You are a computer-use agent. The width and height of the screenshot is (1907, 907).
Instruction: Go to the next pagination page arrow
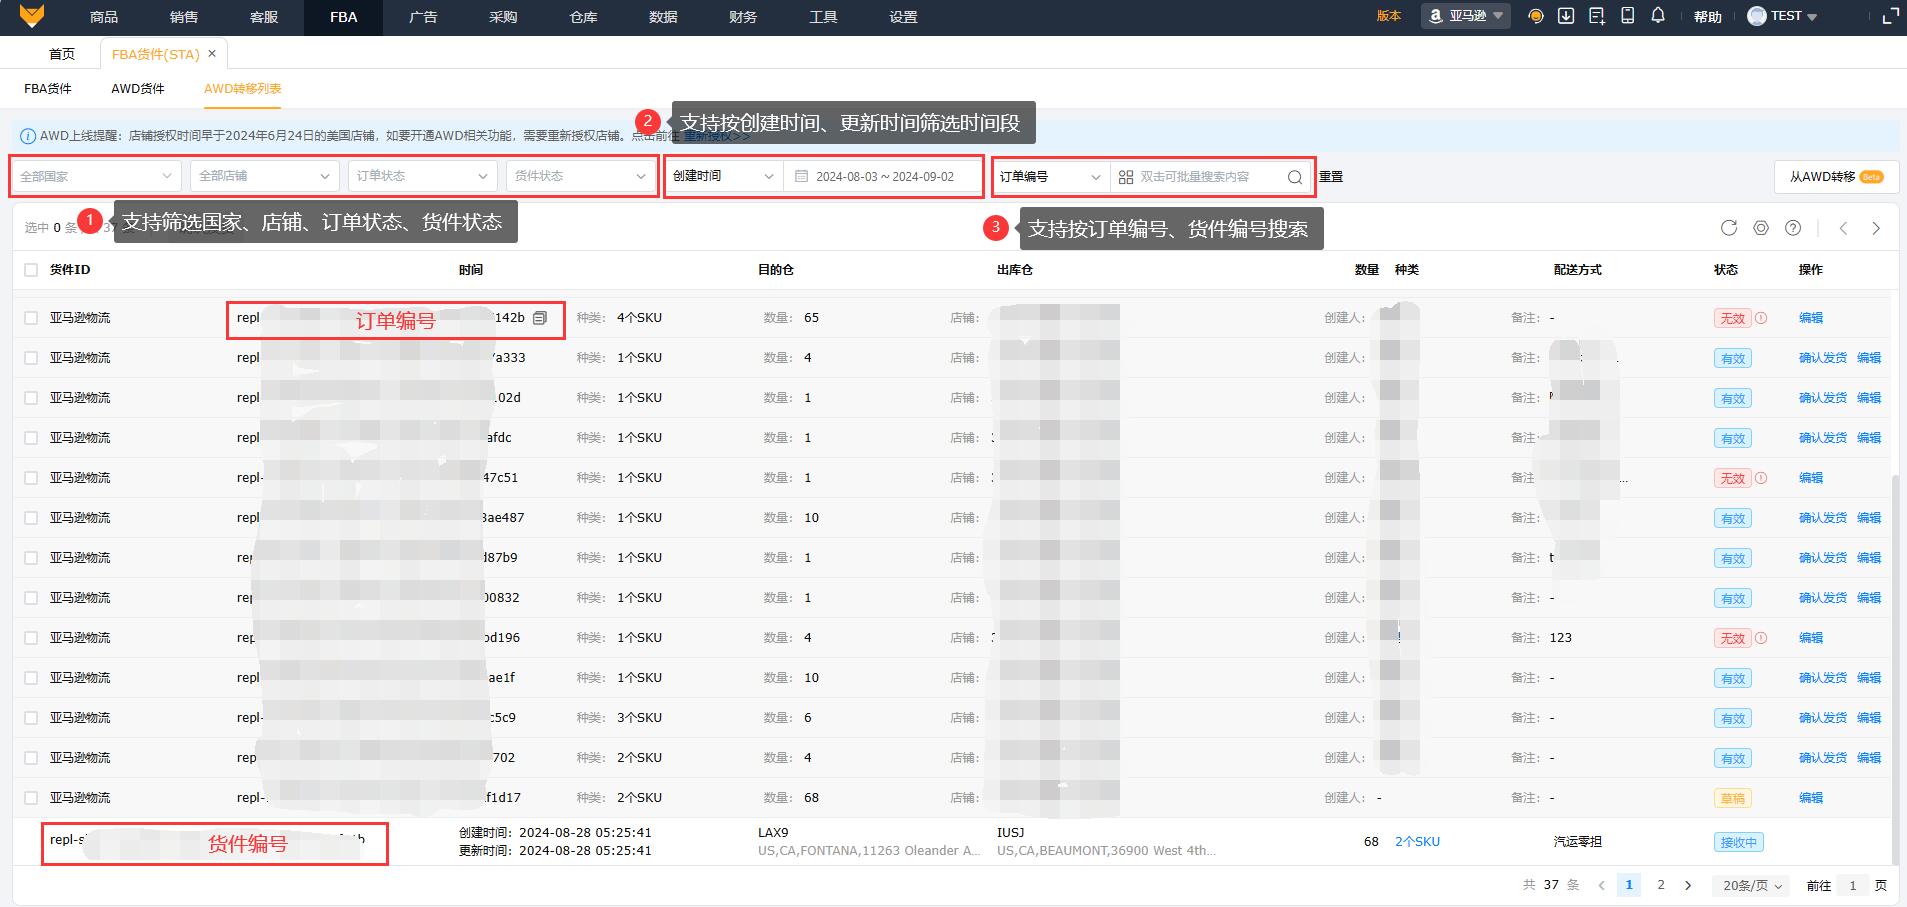[x=1688, y=885]
